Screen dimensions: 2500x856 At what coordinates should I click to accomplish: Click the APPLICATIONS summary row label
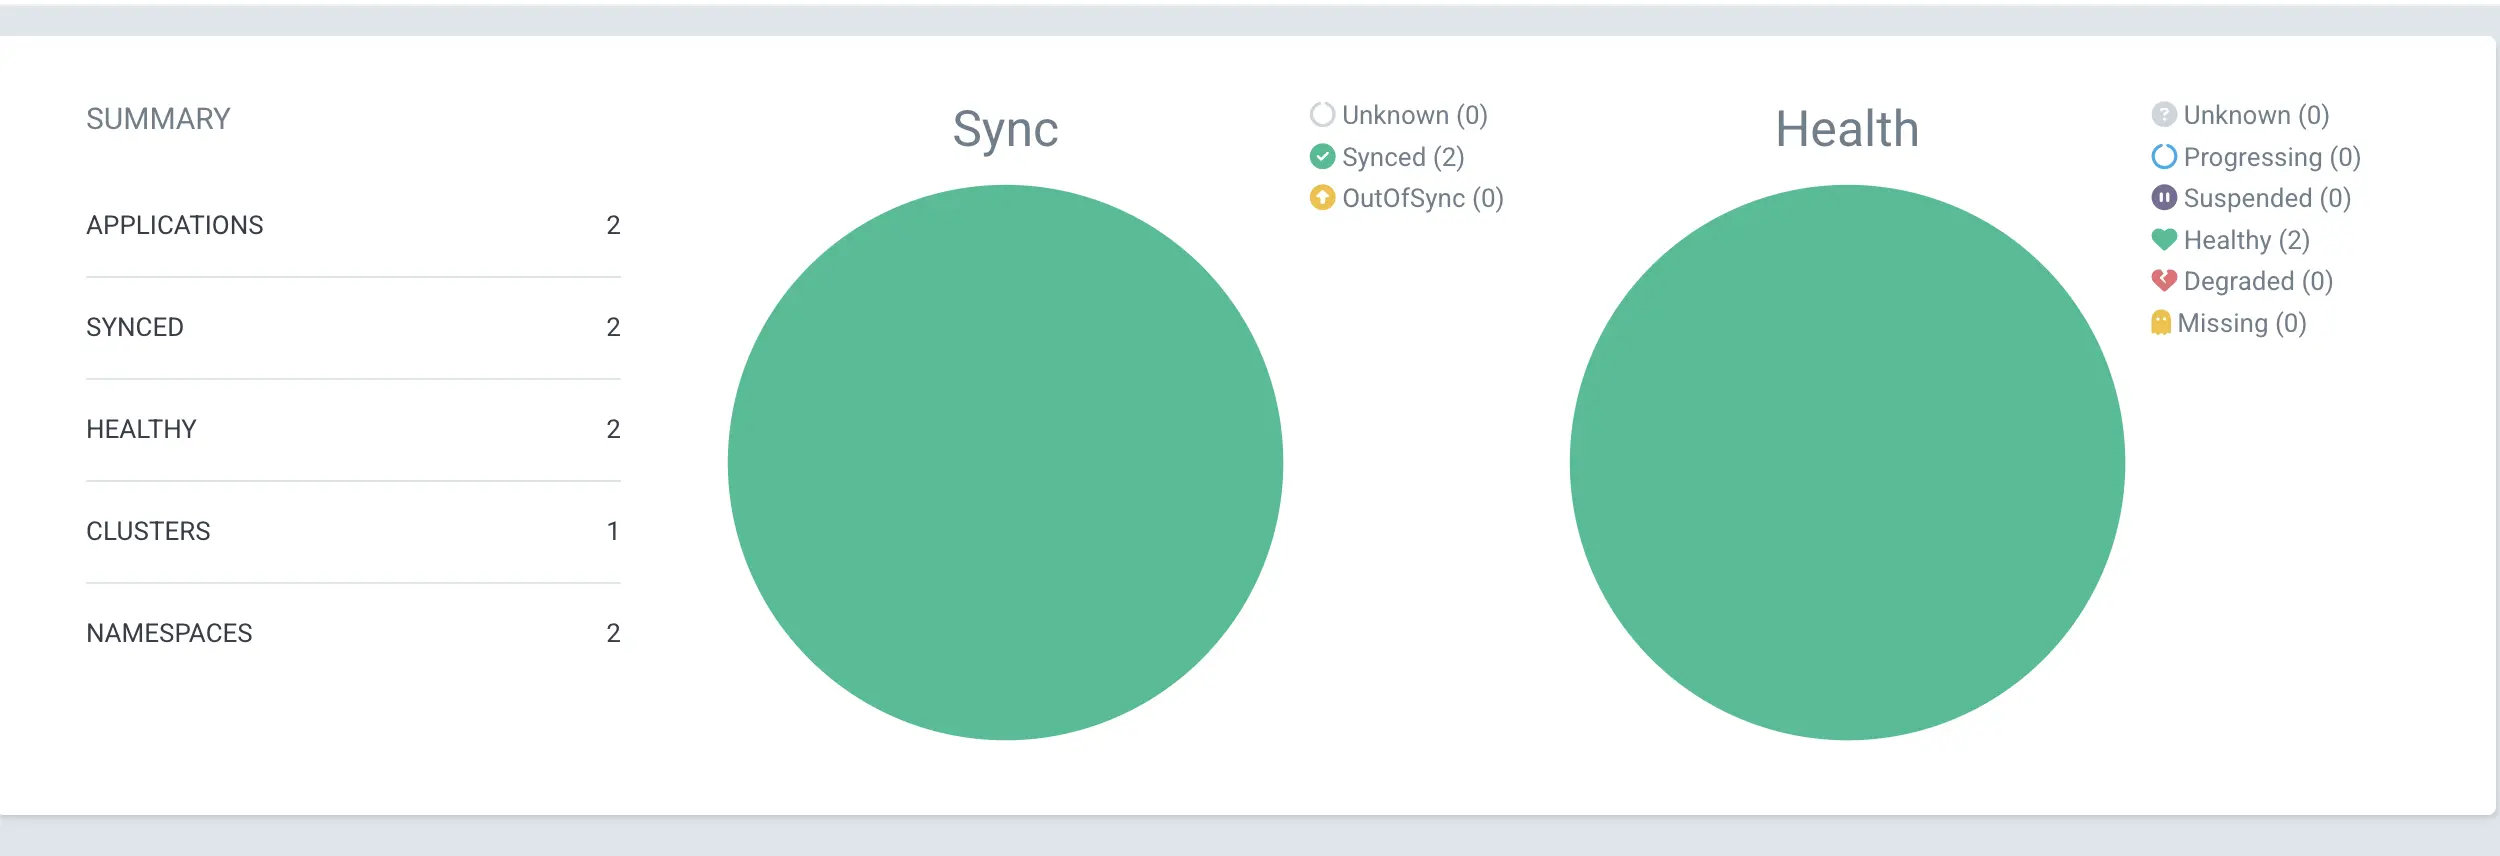coord(175,225)
